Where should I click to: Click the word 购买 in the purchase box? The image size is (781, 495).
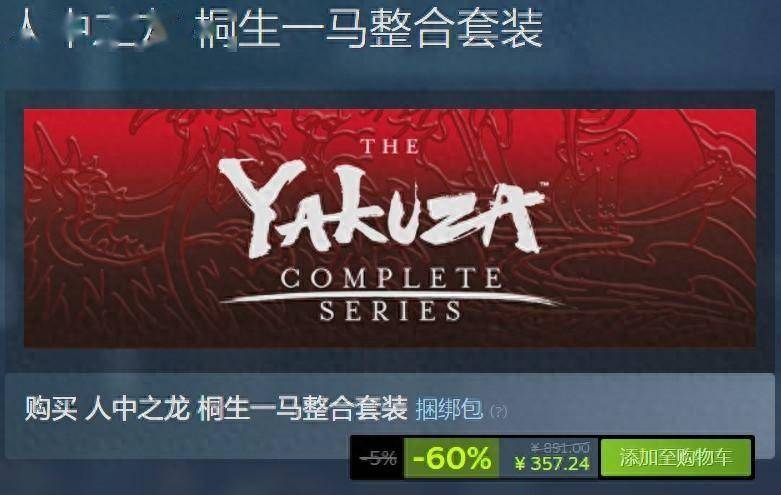tap(51, 409)
